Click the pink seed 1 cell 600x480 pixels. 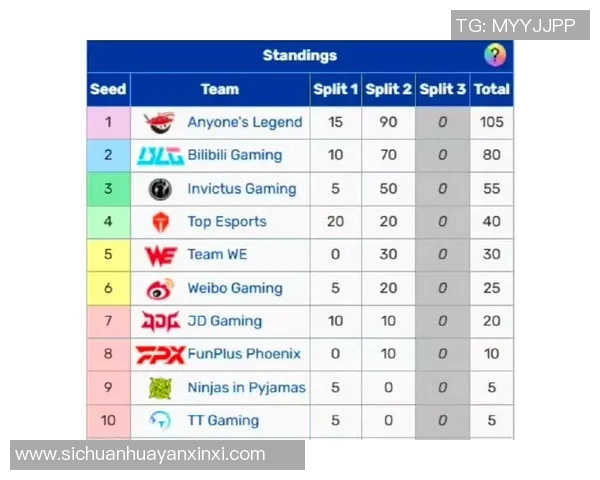pyautogui.click(x=109, y=122)
